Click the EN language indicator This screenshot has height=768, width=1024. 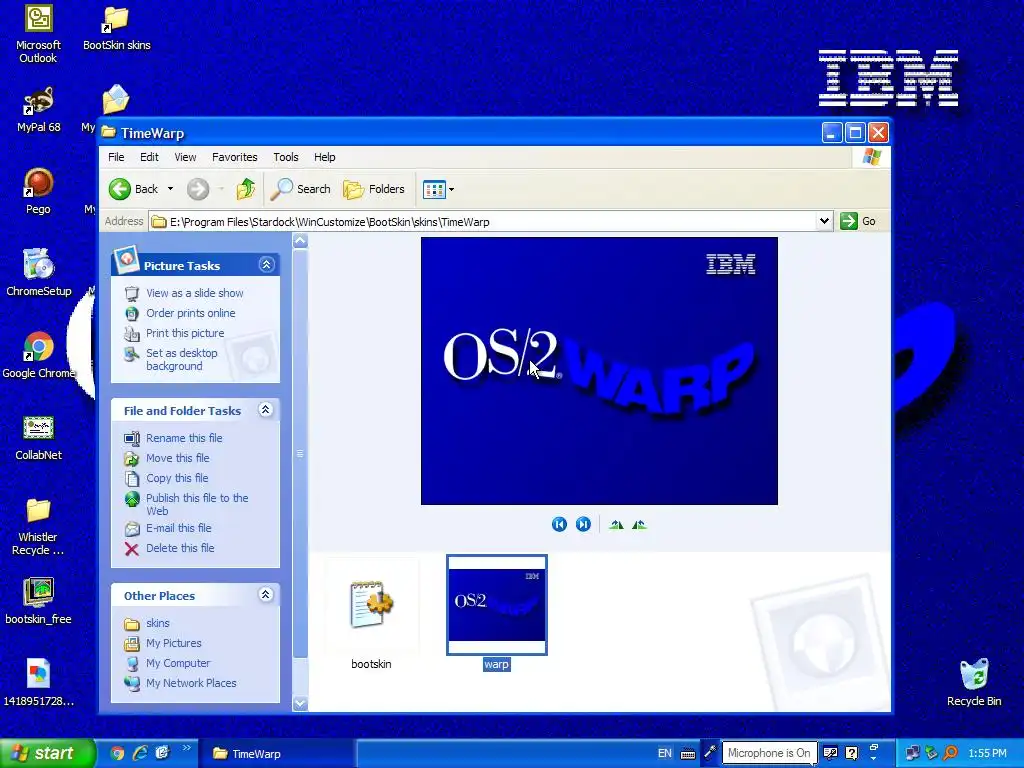pos(665,754)
